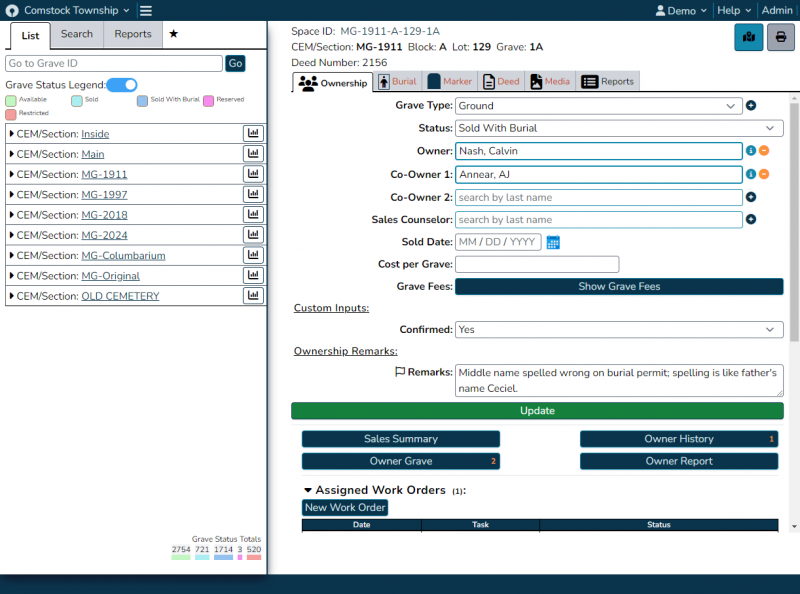Viewport: 800px width, 594px height.
Task: Click the favorites star icon
Action: (173, 34)
